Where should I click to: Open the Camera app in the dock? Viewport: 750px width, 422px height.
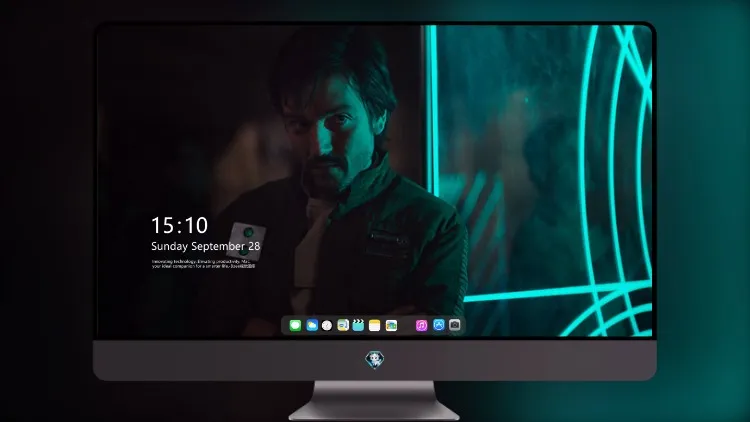tap(455, 325)
